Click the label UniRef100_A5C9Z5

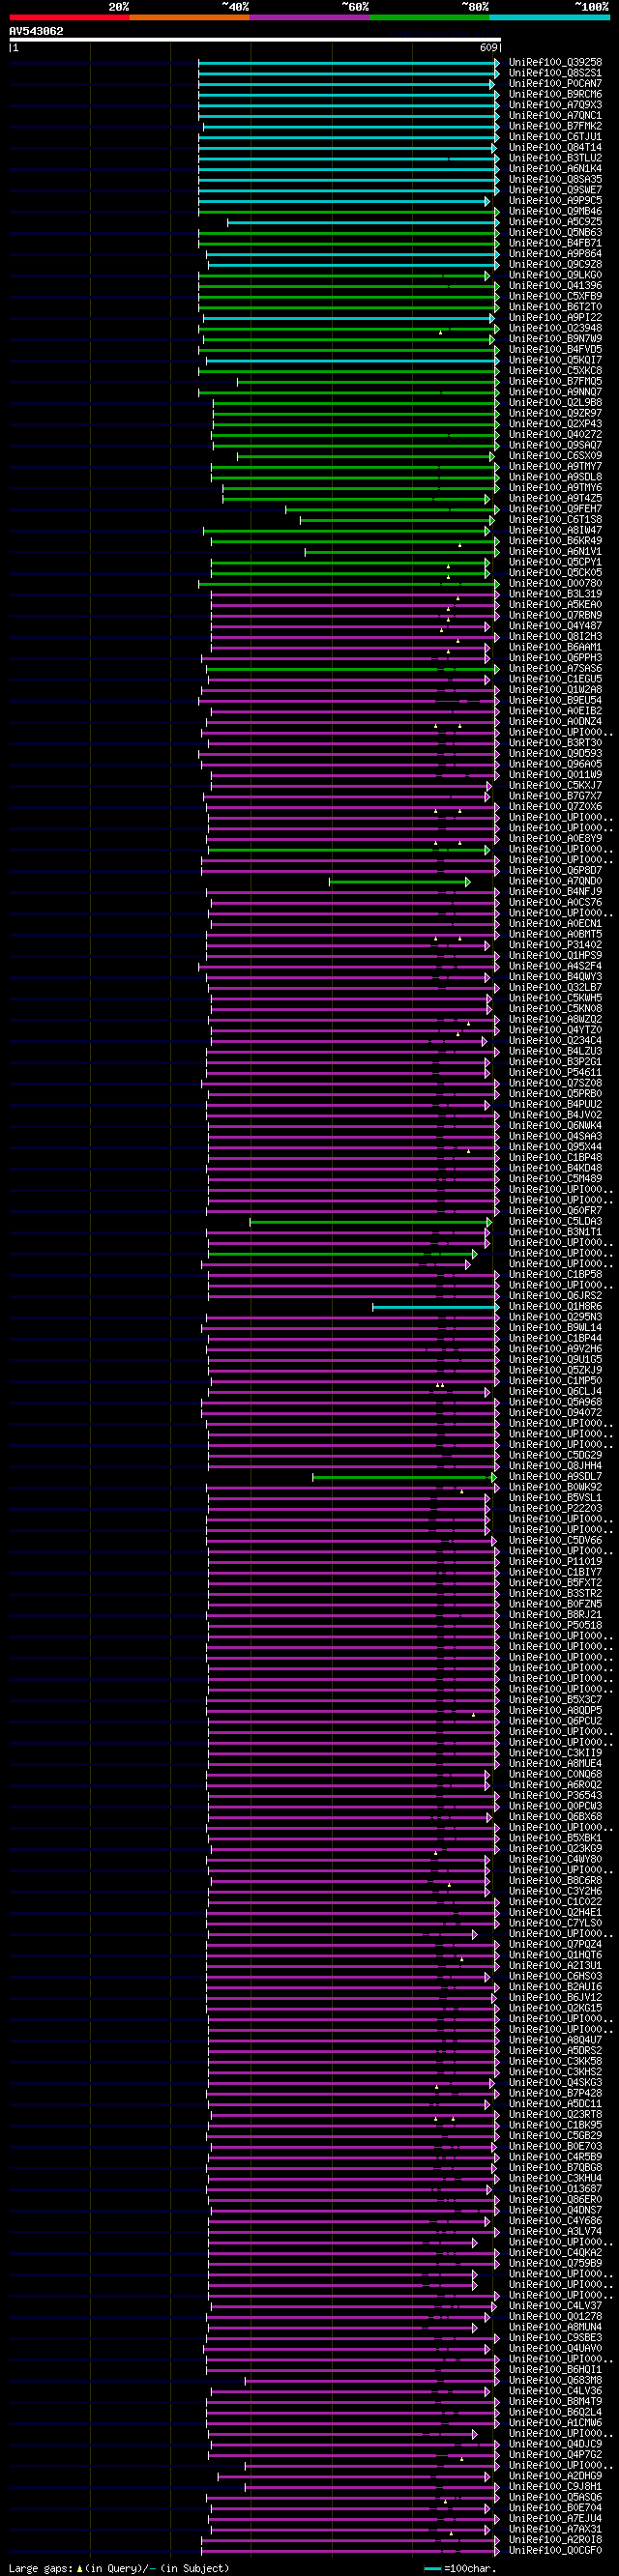555,222
